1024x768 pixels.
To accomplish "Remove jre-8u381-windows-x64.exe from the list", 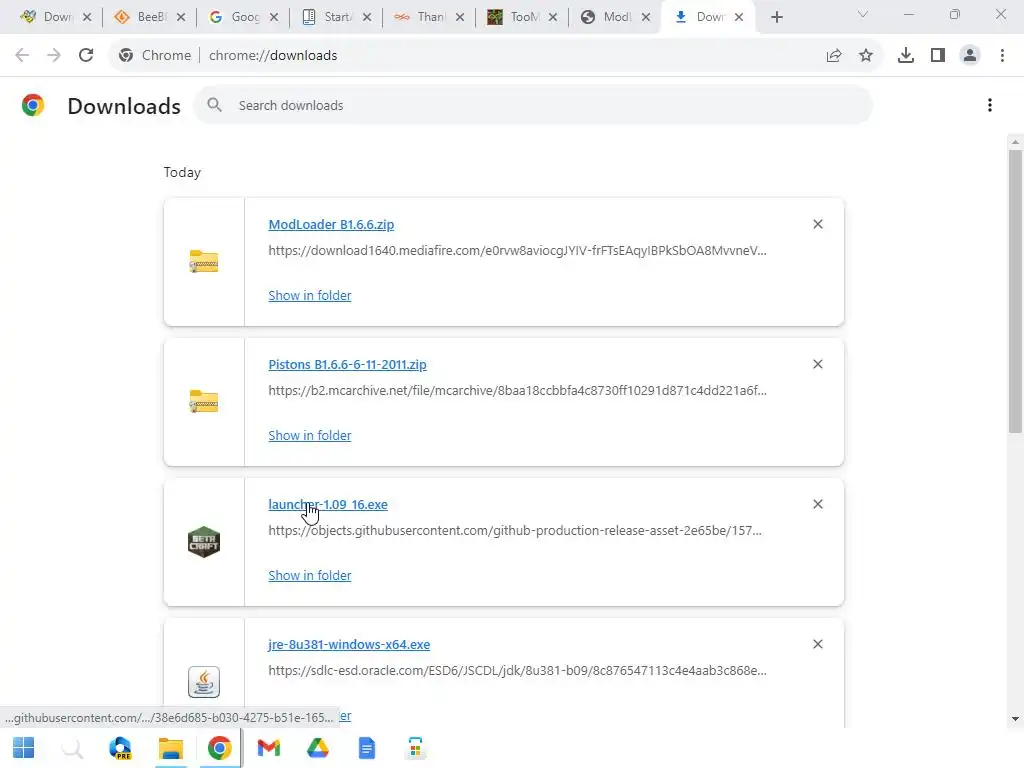I will click(x=818, y=644).
